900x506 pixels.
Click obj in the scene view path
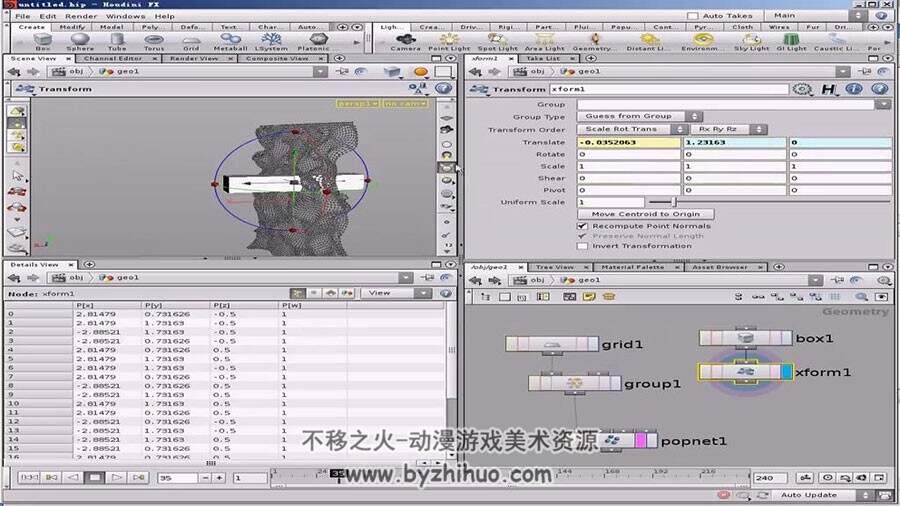click(x=76, y=72)
